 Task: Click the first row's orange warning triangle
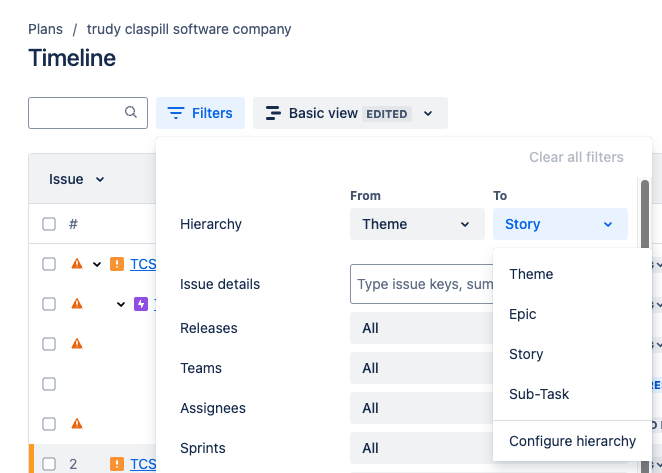pos(77,264)
